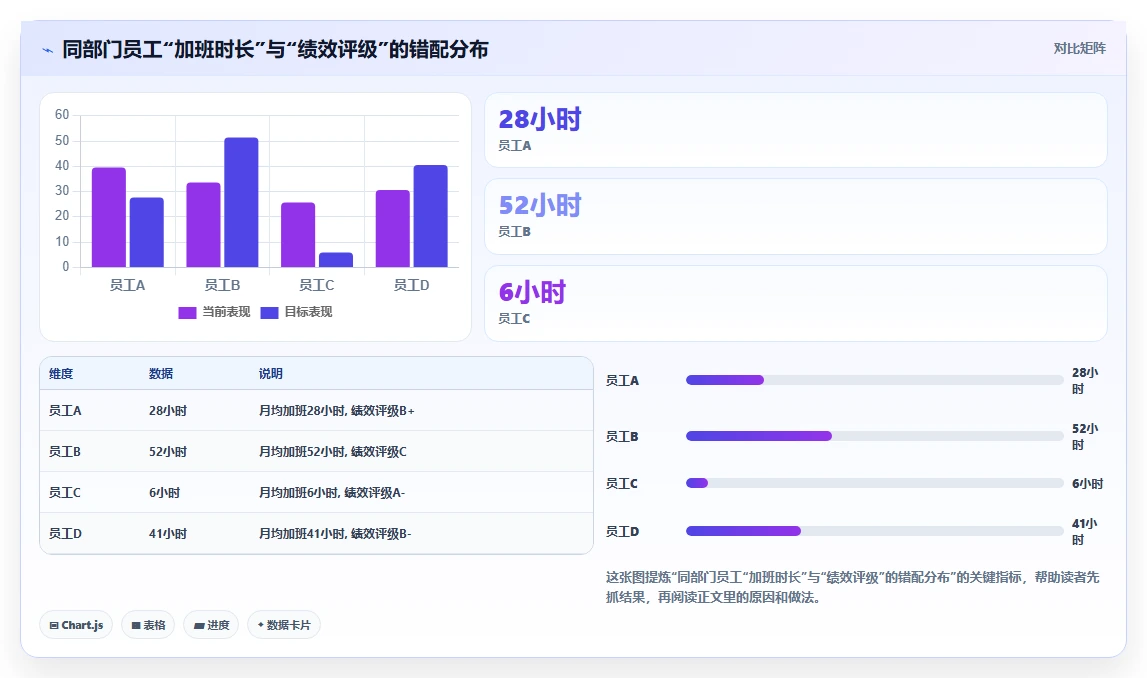Screen dimensions: 1147x678
Task: Click the purple 当前表现 bar for 员工D
Action: tap(393, 229)
